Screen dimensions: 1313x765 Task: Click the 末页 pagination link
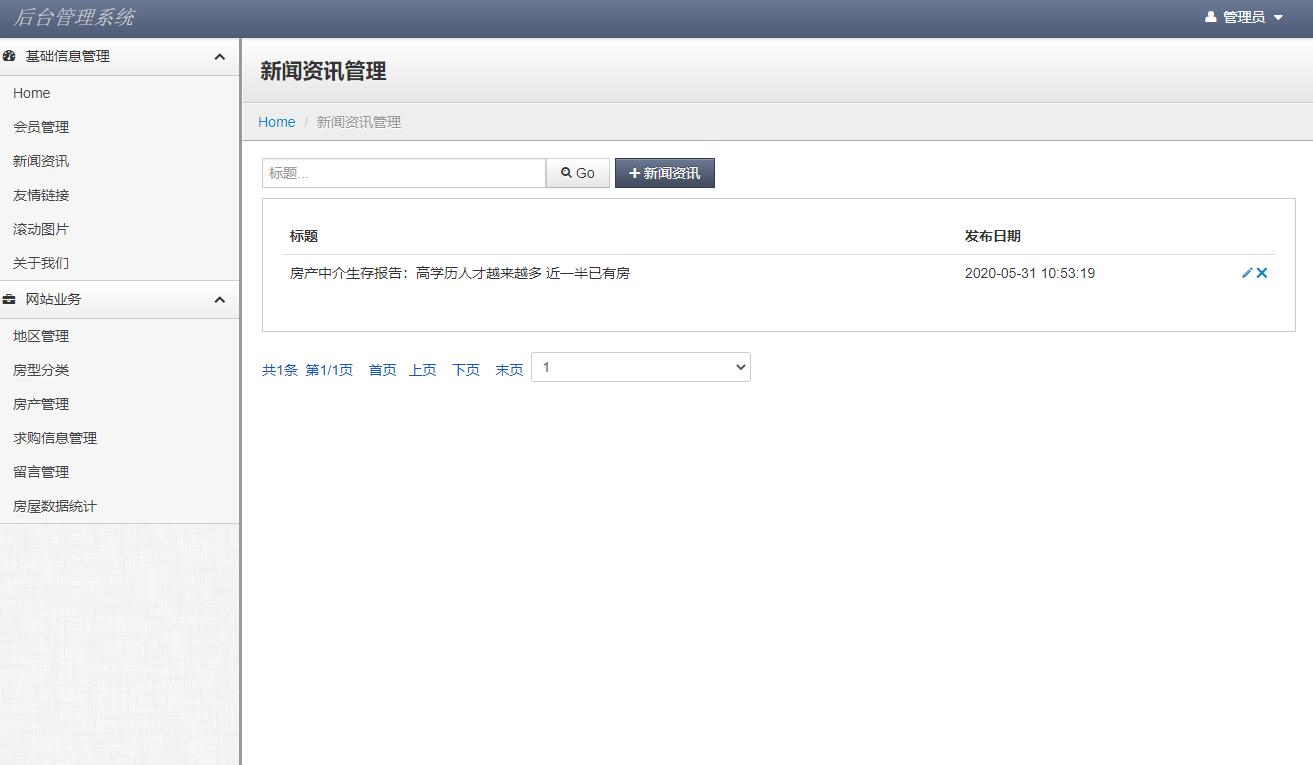(509, 369)
